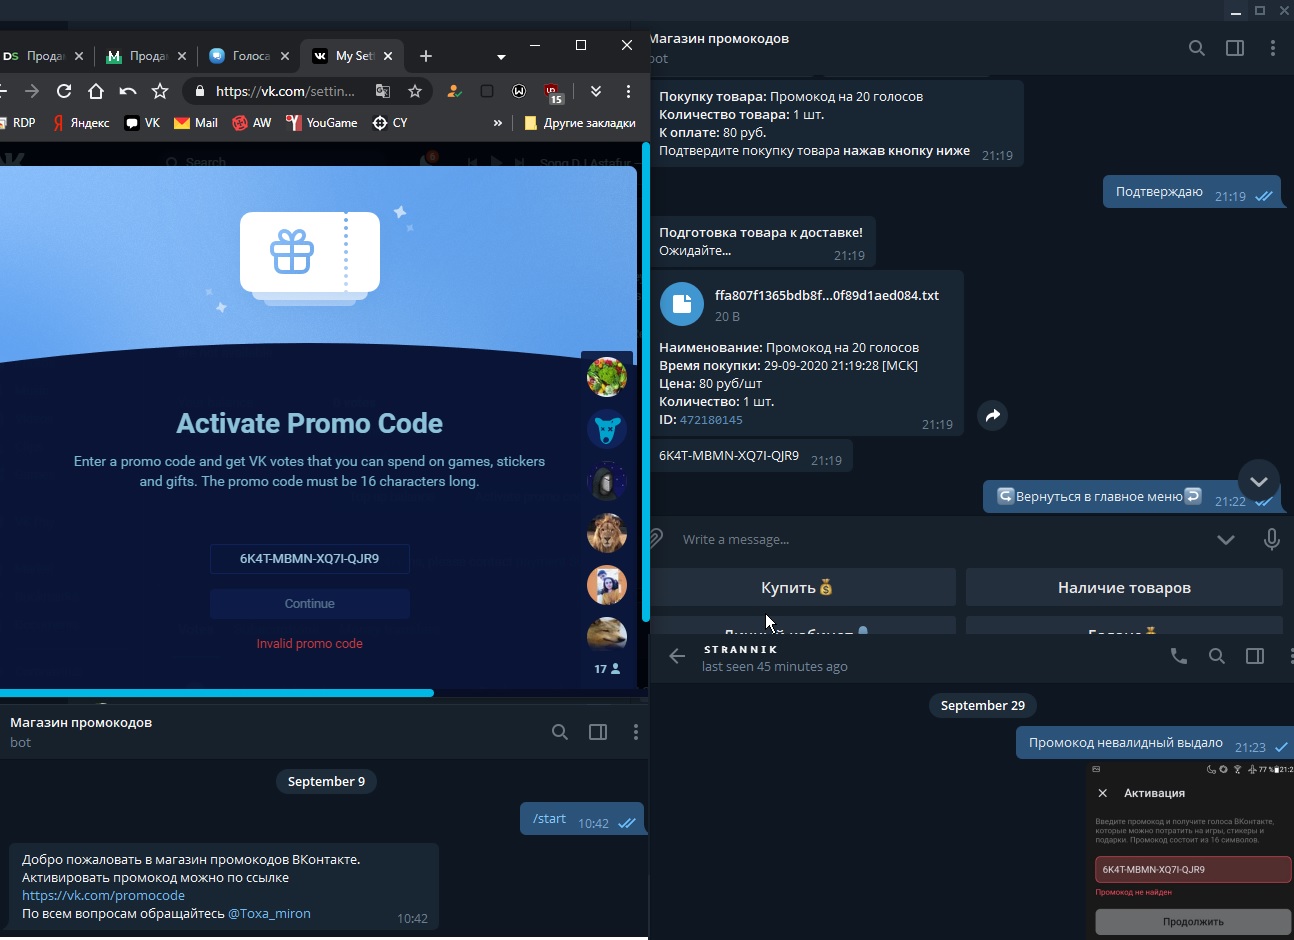Expand hidden extensions double-chevron in Chrome
This screenshot has width=1294, height=940.
596,91
